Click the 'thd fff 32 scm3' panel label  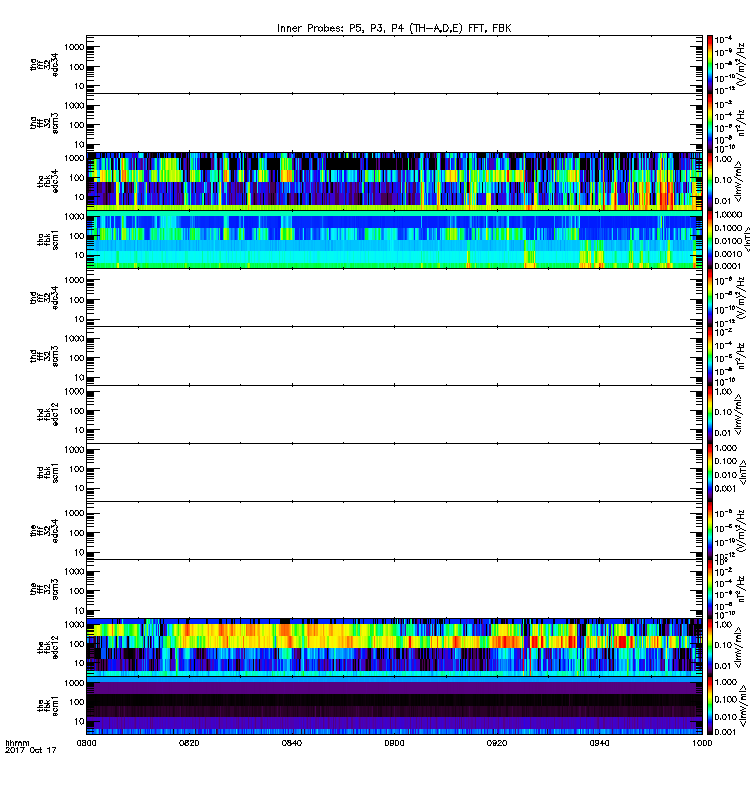point(44,356)
